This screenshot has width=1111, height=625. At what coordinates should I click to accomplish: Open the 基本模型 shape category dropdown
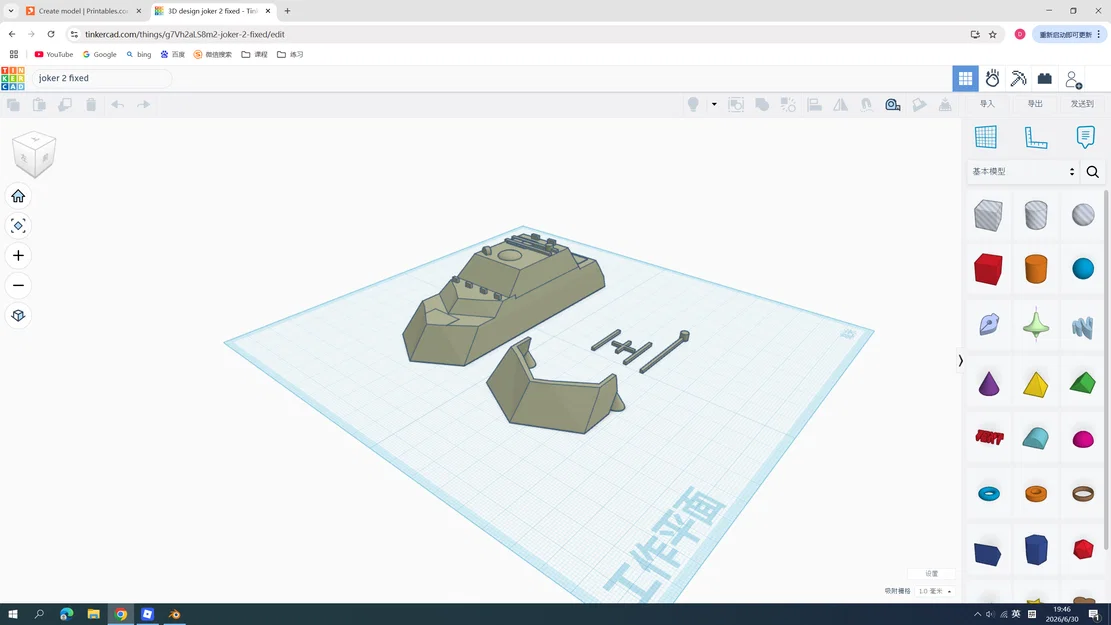tap(1023, 171)
